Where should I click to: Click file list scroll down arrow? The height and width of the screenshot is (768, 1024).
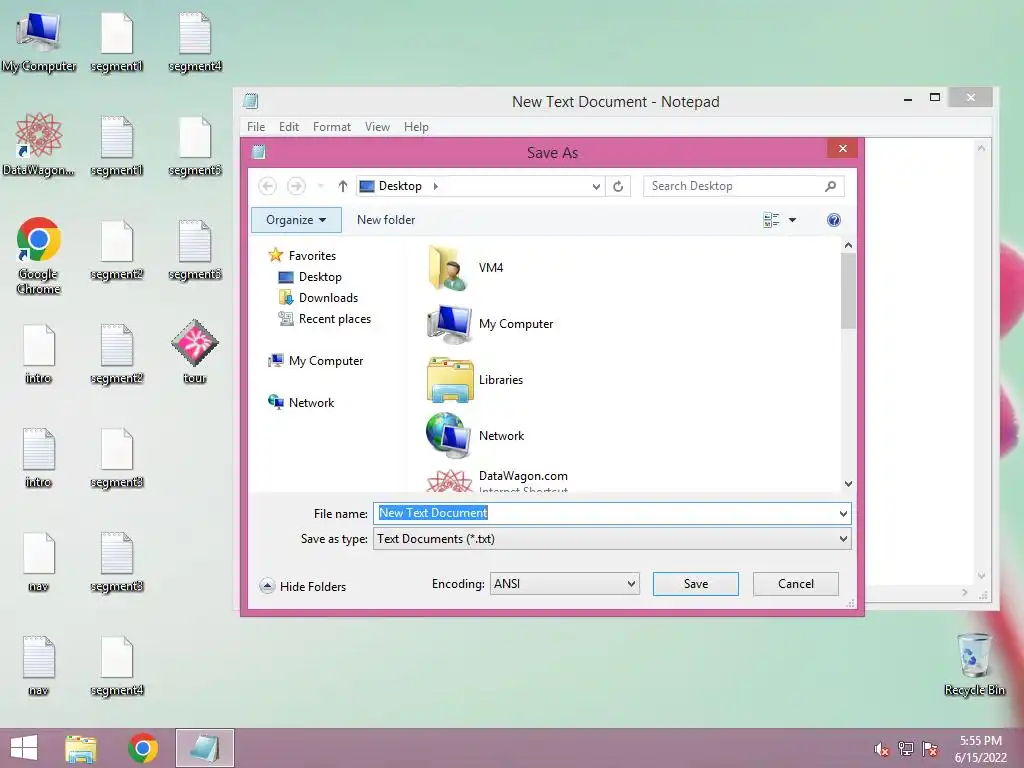tap(848, 484)
